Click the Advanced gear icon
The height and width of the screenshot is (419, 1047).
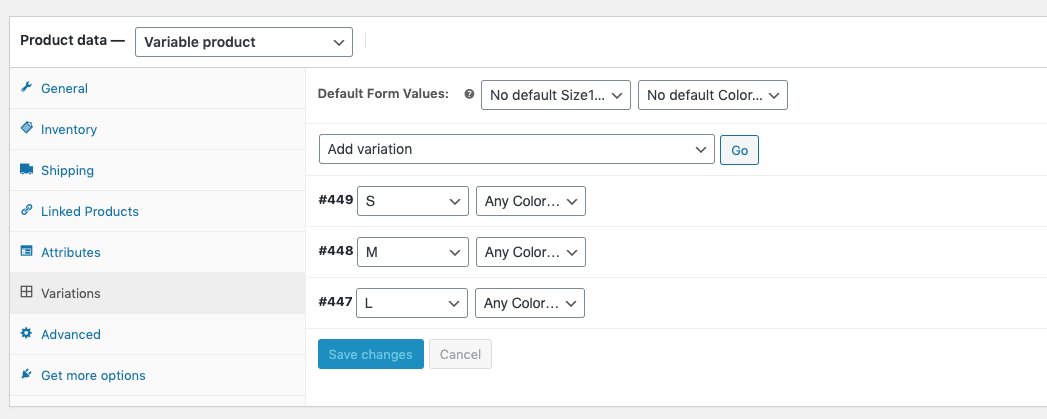[27, 334]
